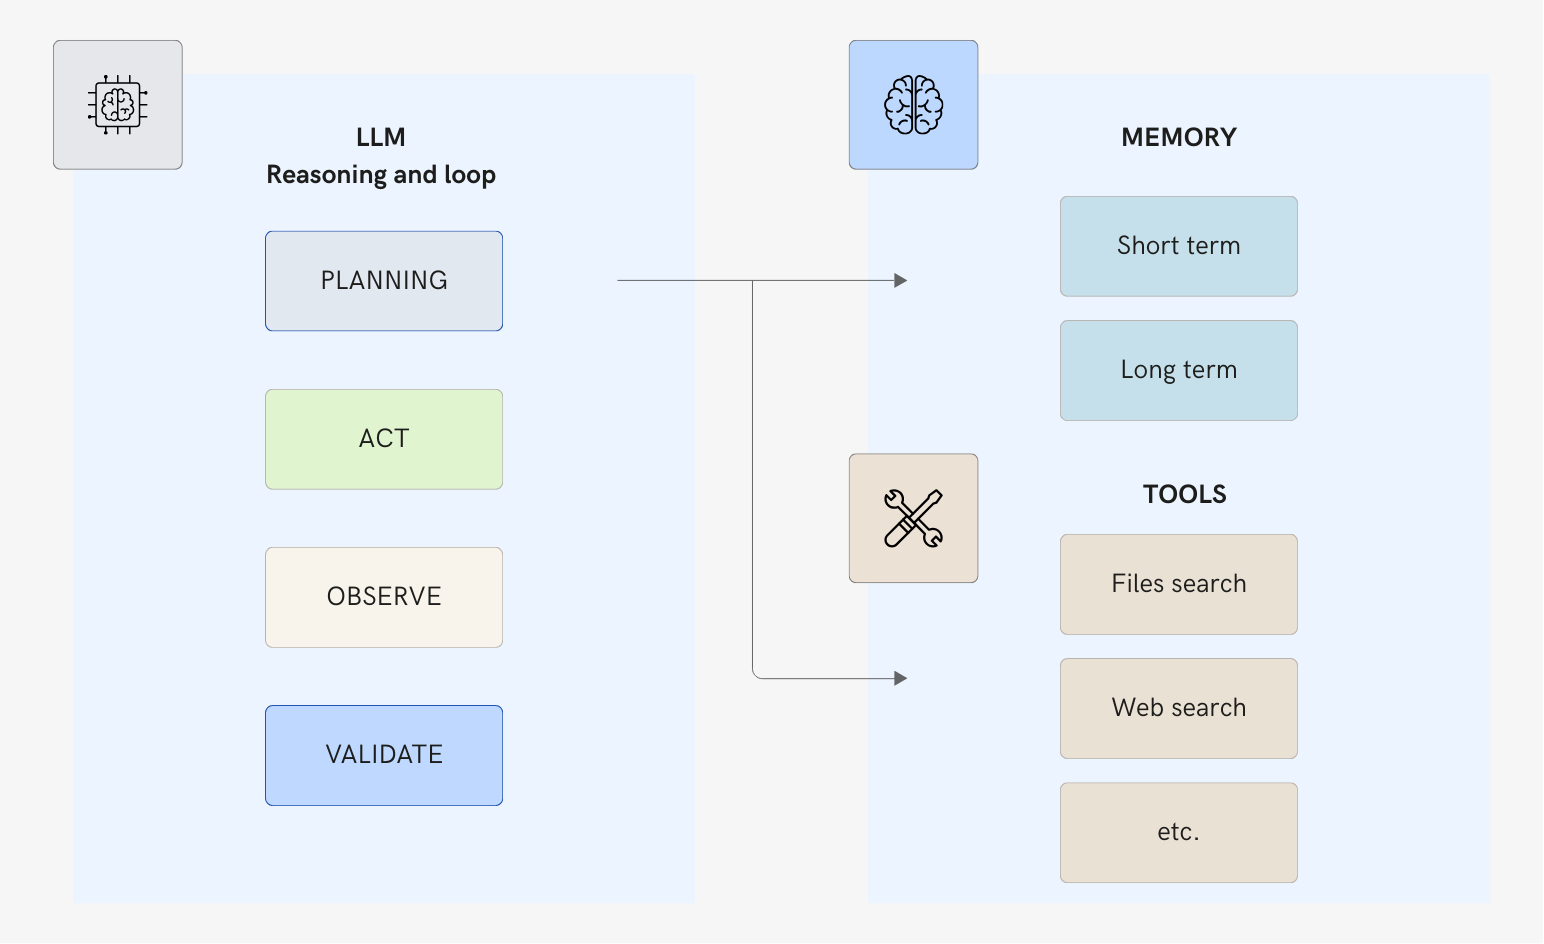Select the Short term memory box
This screenshot has height=944, width=1544.
pyautogui.click(x=1178, y=246)
